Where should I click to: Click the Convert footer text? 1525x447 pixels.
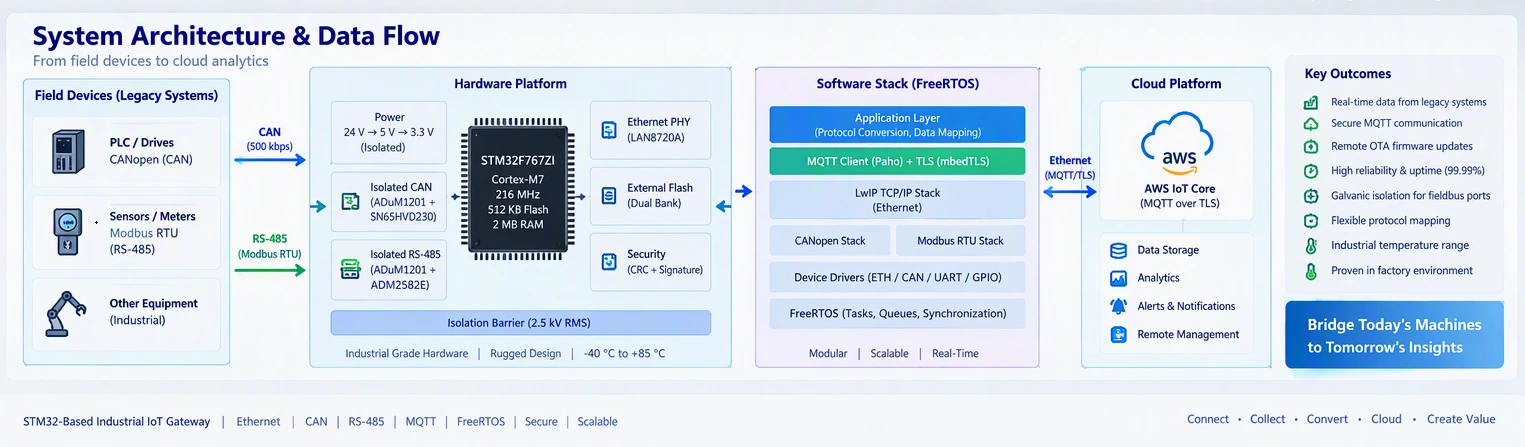[1328, 419]
